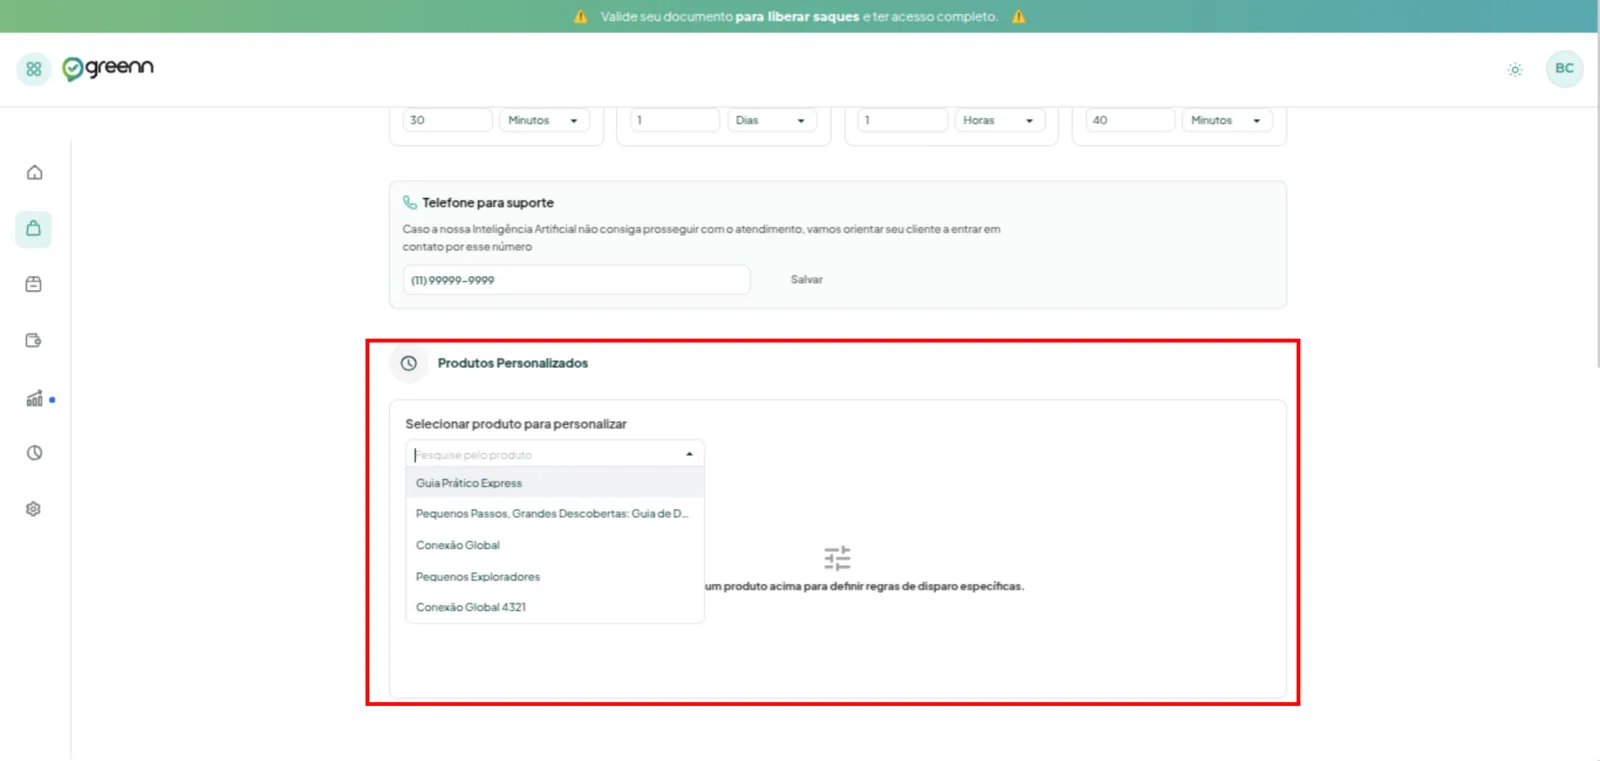Image resolution: width=1600 pixels, height=761 pixels.
Task: Click the Selecionar produto para personalizar label
Action: click(516, 424)
